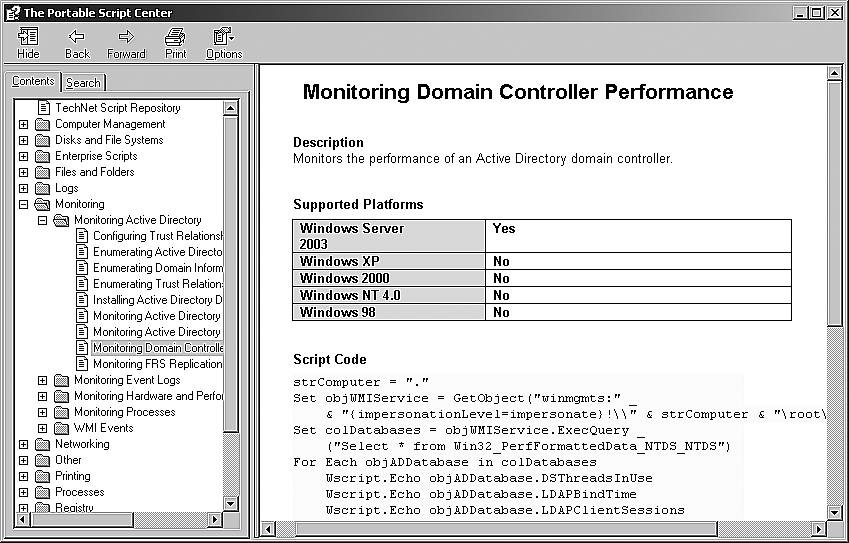Open Configuring Trust Relationships topic

click(157, 236)
